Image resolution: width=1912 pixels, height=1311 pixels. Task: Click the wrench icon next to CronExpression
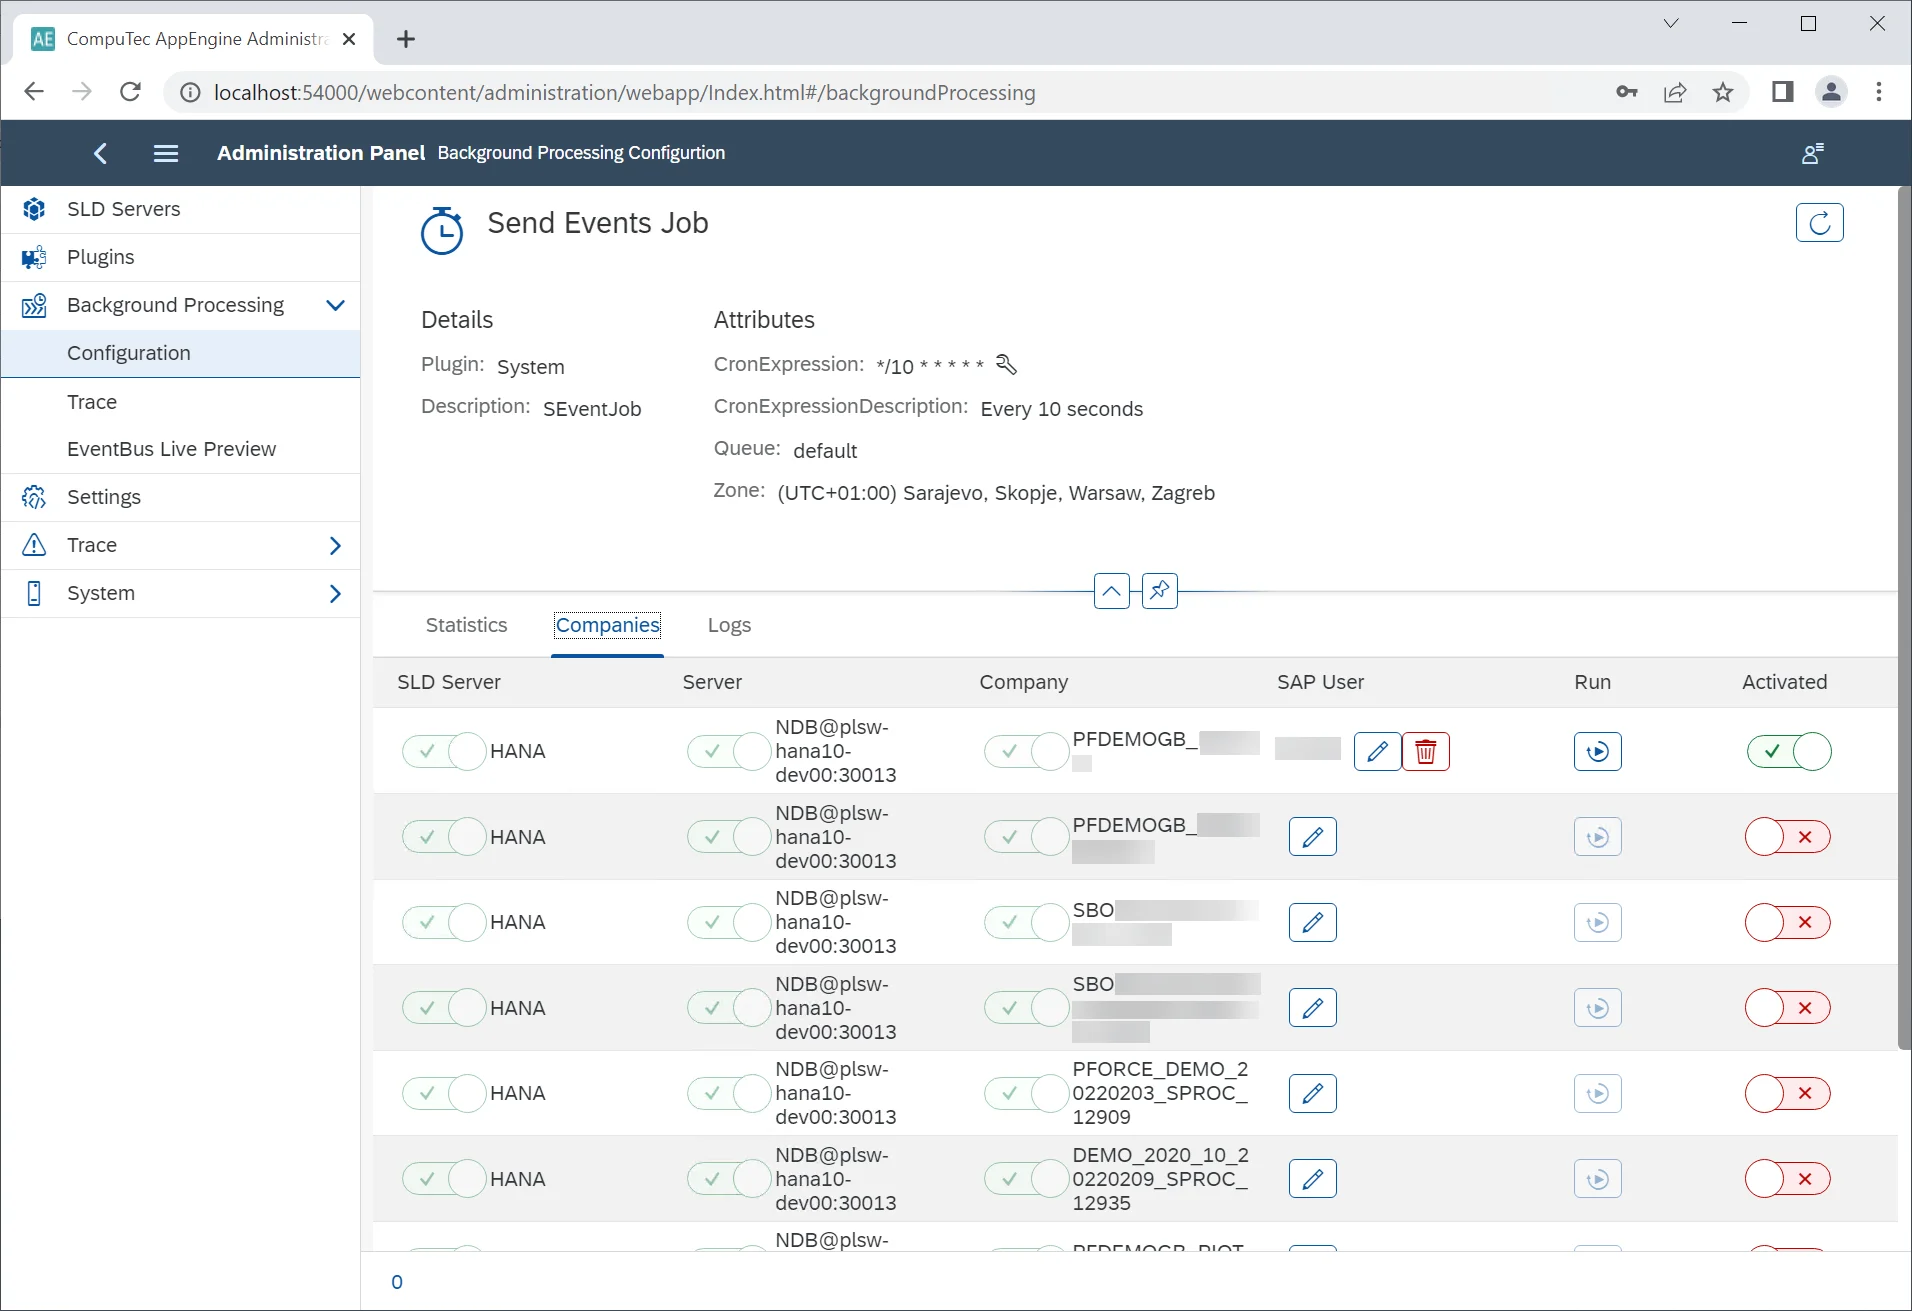point(1006,365)
